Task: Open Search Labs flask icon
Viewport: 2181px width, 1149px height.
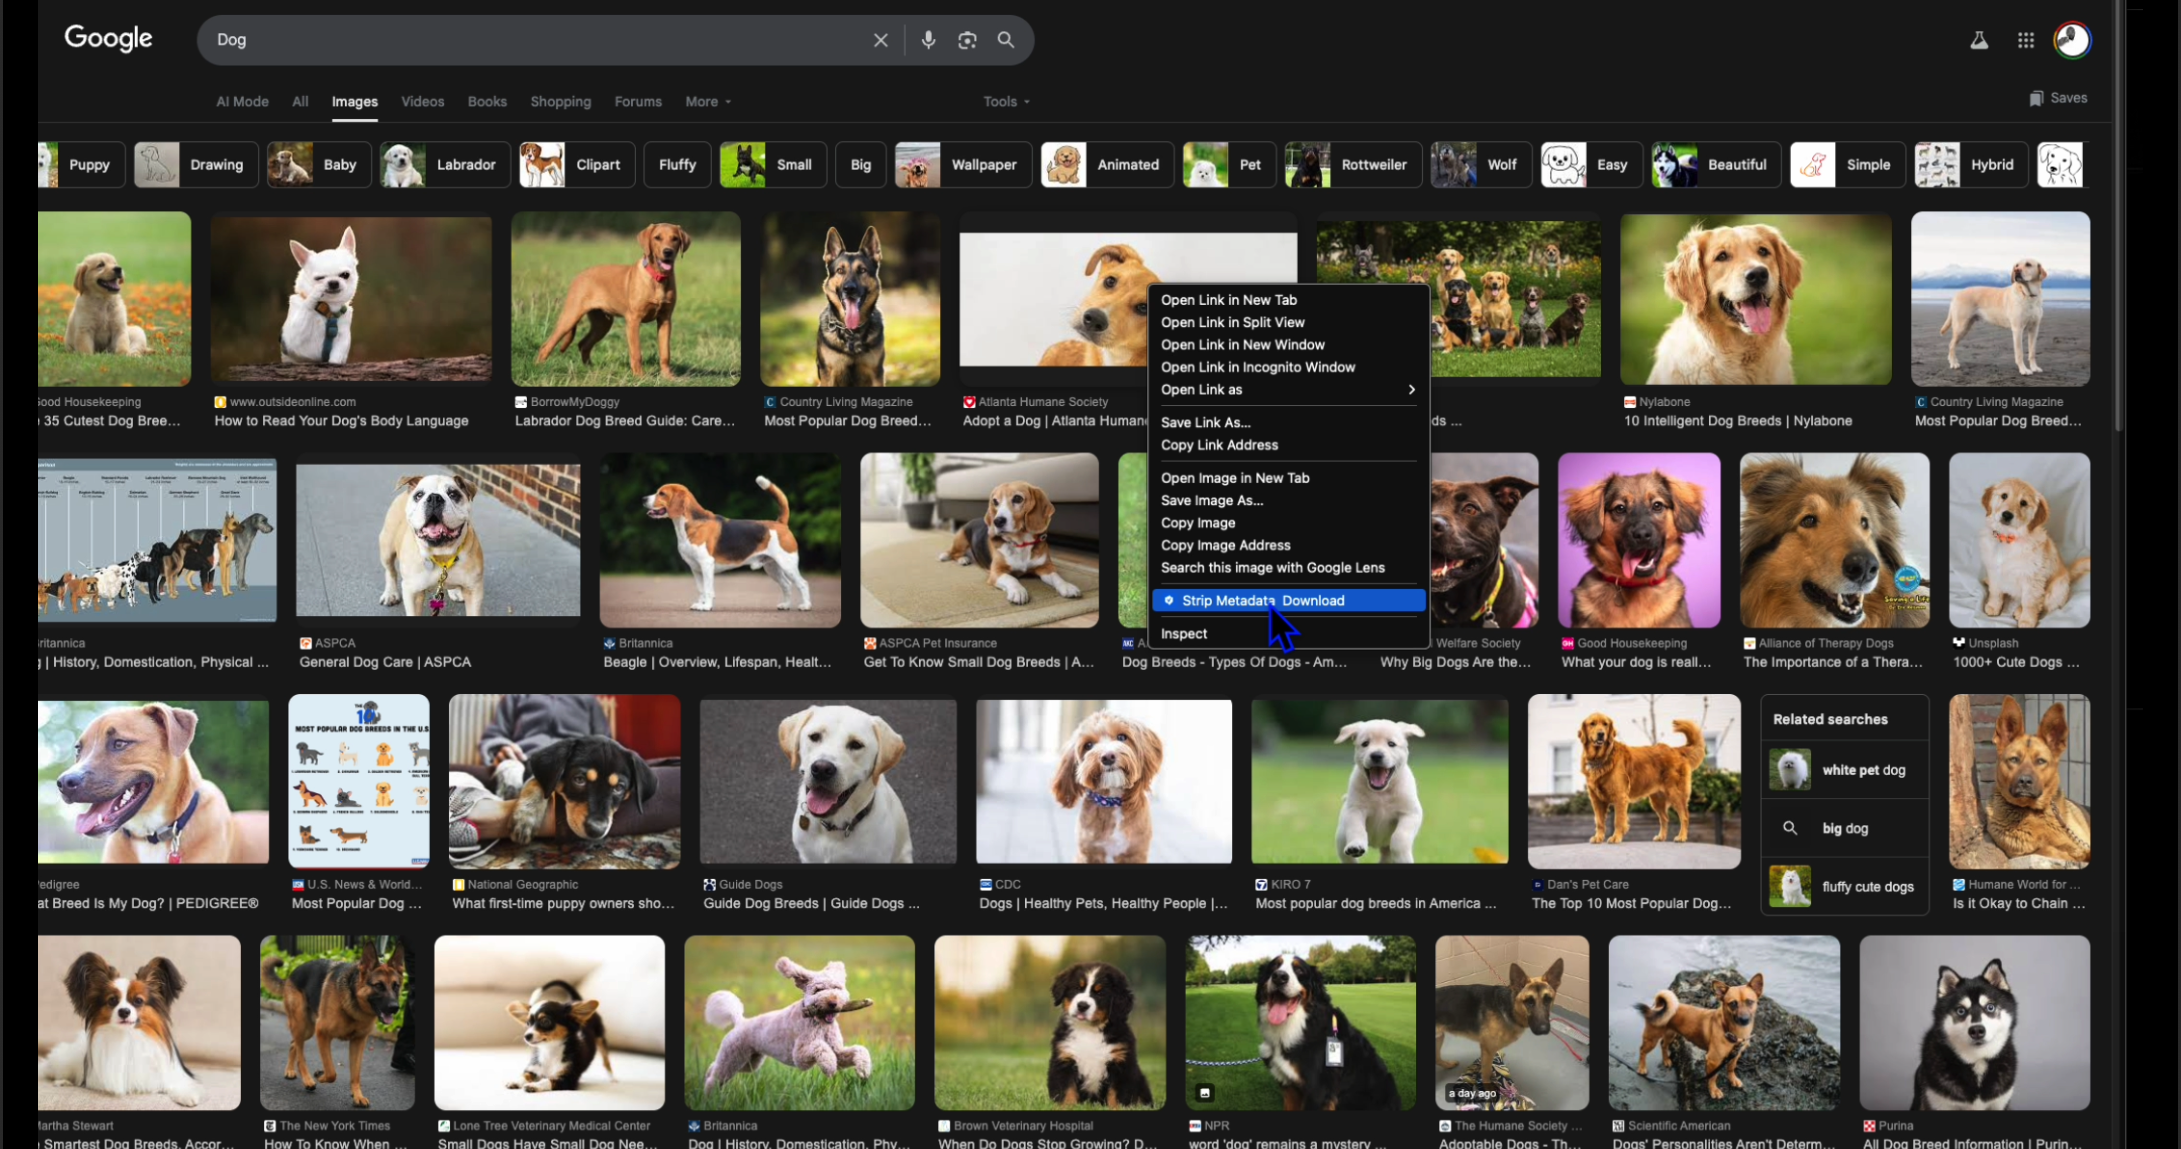Action: pyautogui.click(x=1979, y=40)
